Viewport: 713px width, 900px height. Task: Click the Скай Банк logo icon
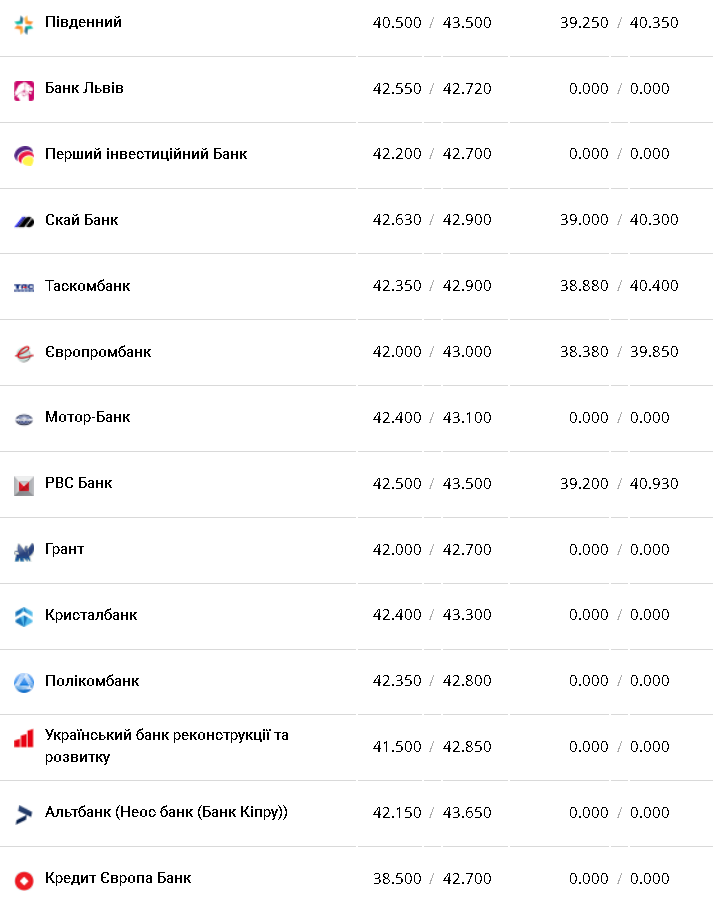(x=24, y=221)
